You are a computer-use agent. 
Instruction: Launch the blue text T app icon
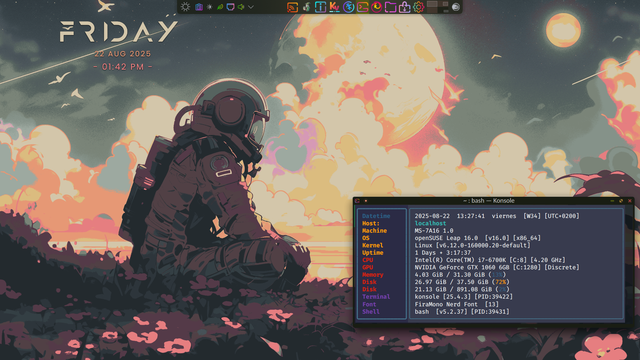point(320,7)
